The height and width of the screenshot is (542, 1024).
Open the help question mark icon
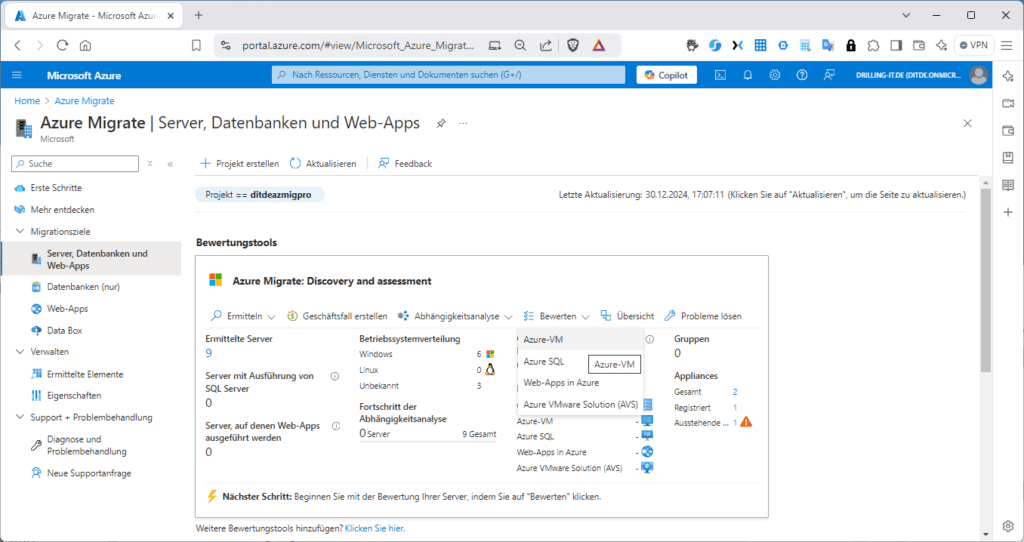[802, 75]
